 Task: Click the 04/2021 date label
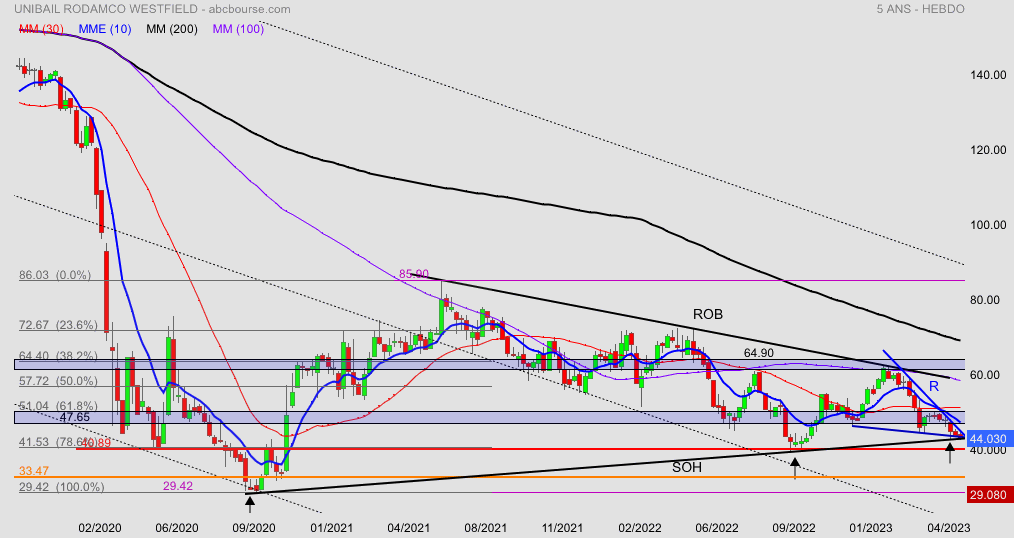pyautogui.click(x=408, y=528)
